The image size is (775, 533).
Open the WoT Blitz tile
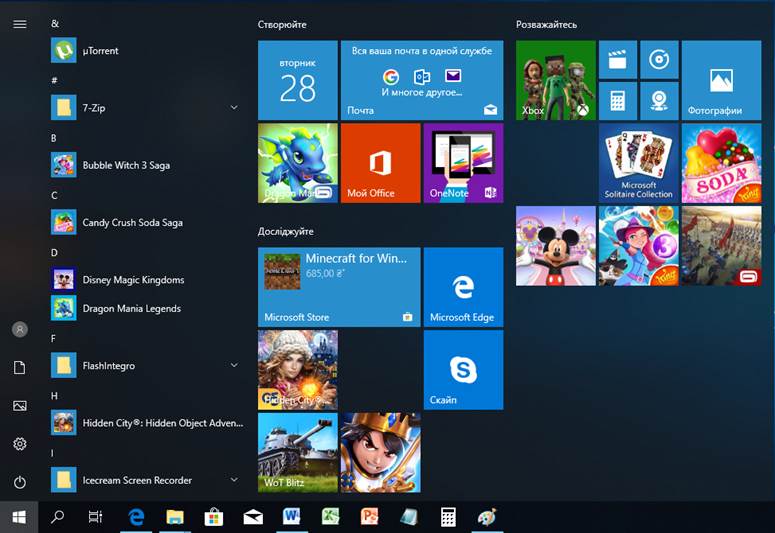click(298, 452)
